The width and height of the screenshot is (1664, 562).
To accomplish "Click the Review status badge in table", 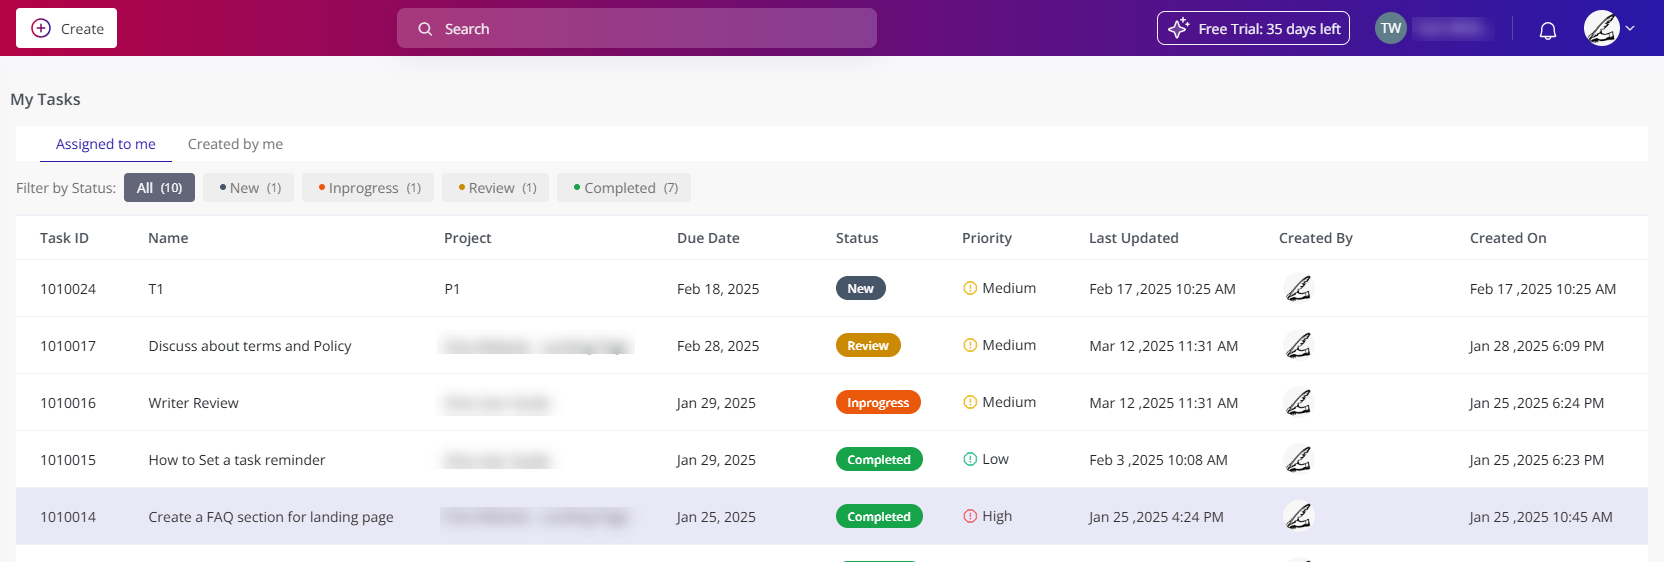I will coord(868,345).
